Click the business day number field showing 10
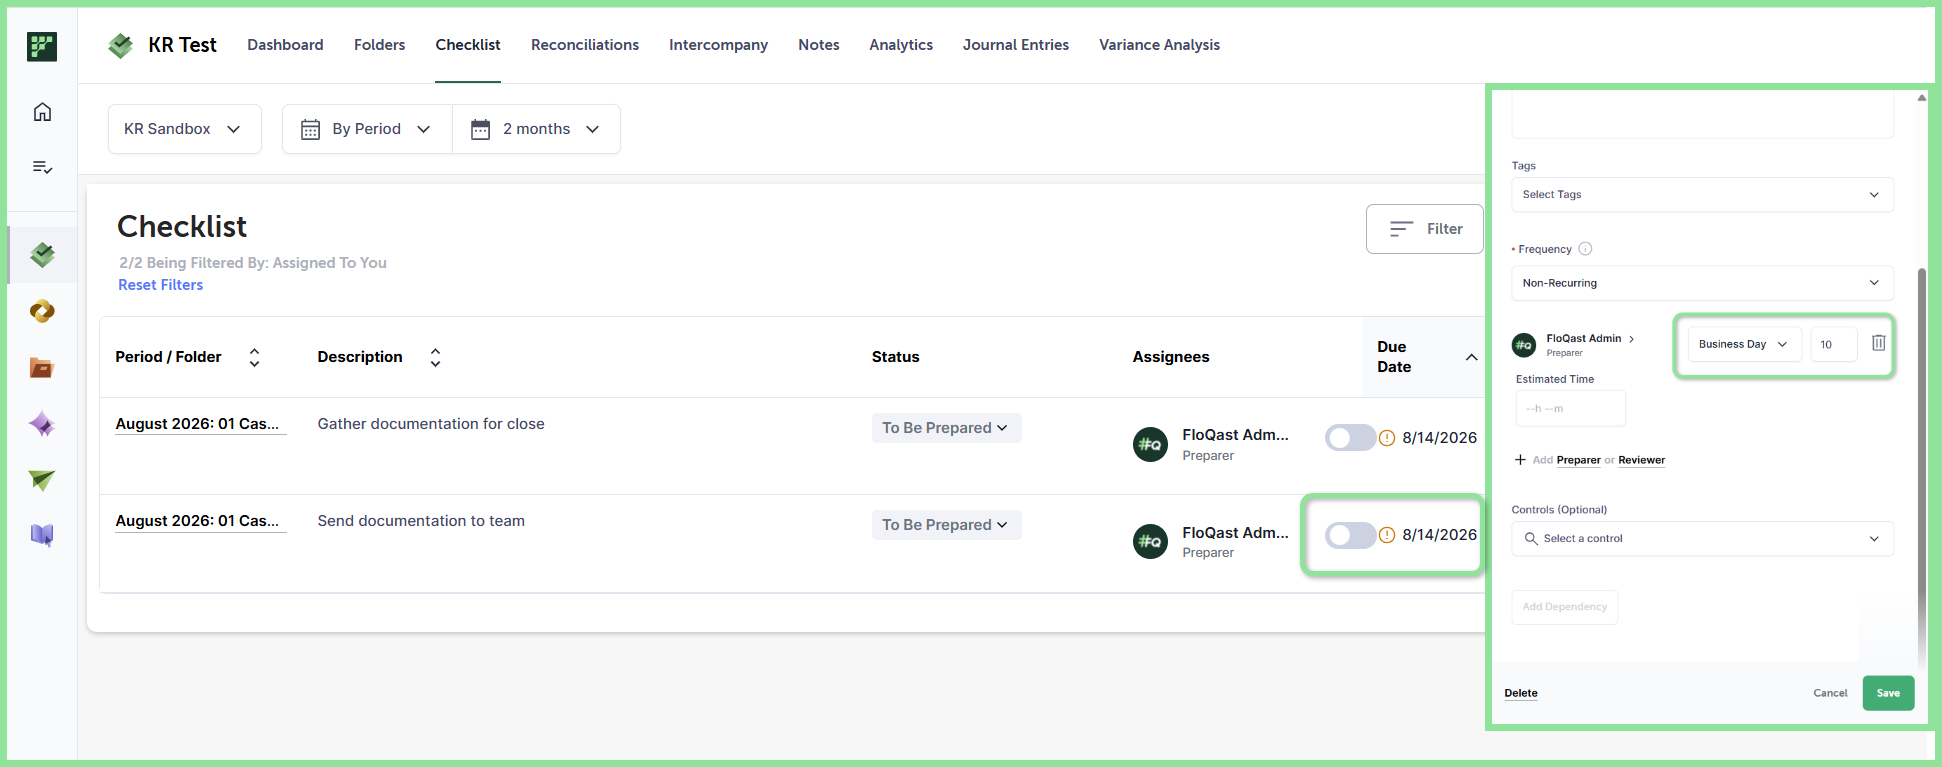Screen dimensions: 1942x767 pos(1834,344)
